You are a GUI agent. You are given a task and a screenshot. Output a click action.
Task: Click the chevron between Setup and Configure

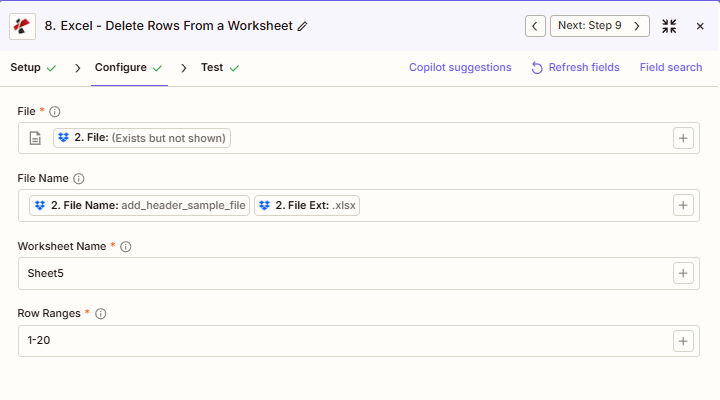click(78, 68)
